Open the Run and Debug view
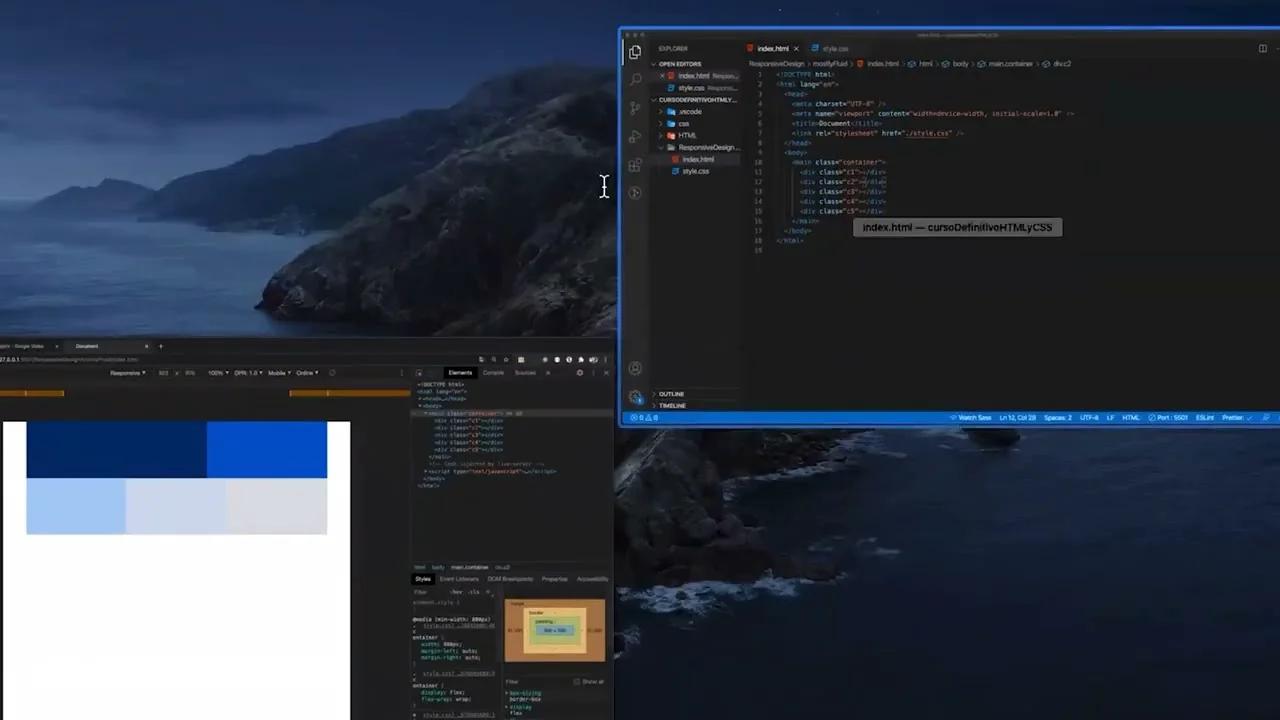Viewport: 1280px width, 720px height. point(634,135)
